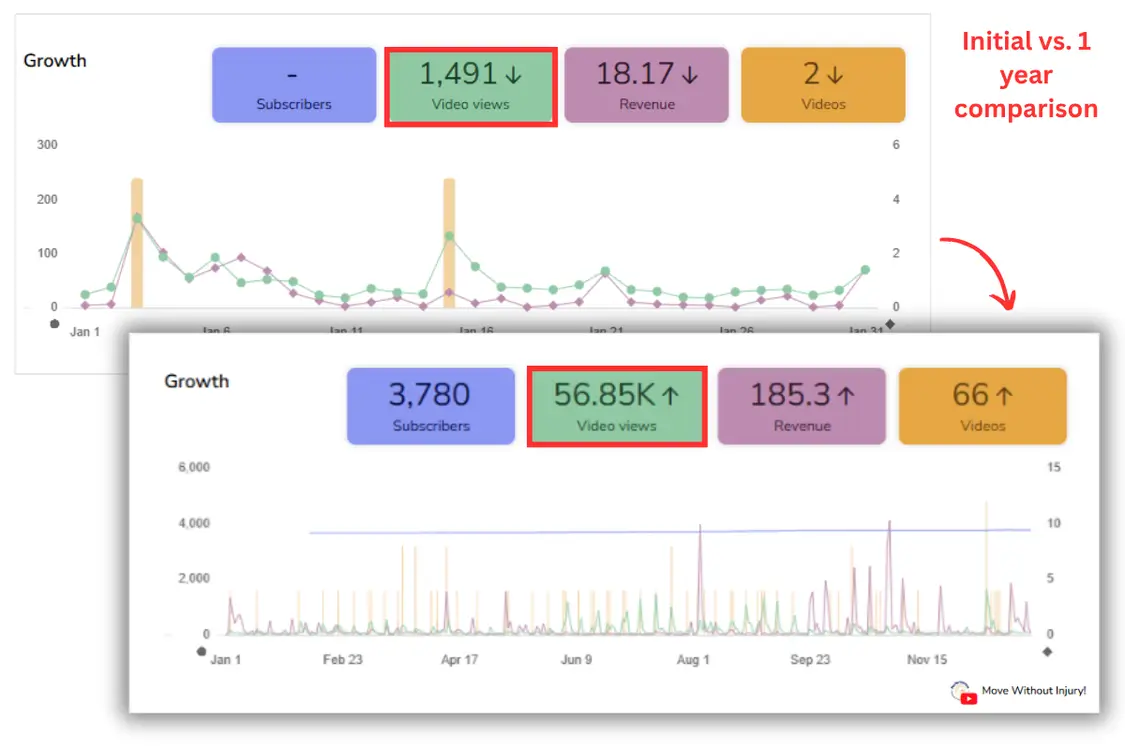Select the Growth heading on the yearly chart

pos(197,381)
